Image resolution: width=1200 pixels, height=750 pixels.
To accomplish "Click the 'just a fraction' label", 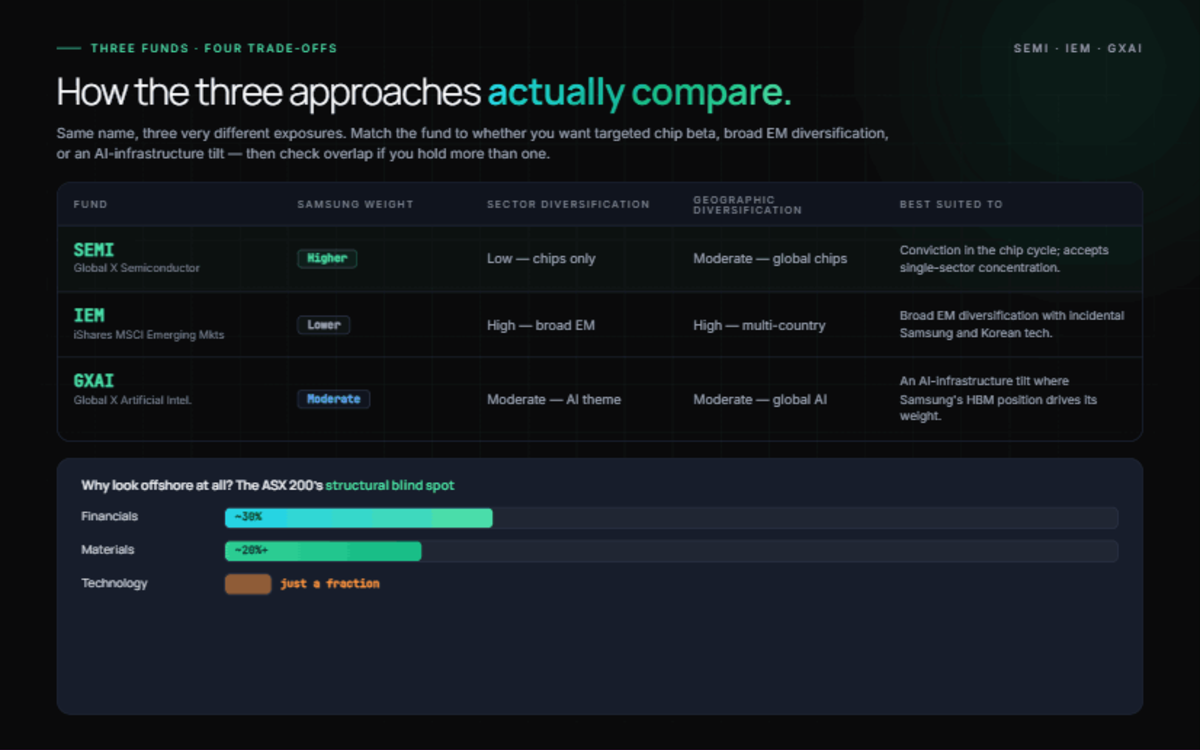I will point(330,584).
